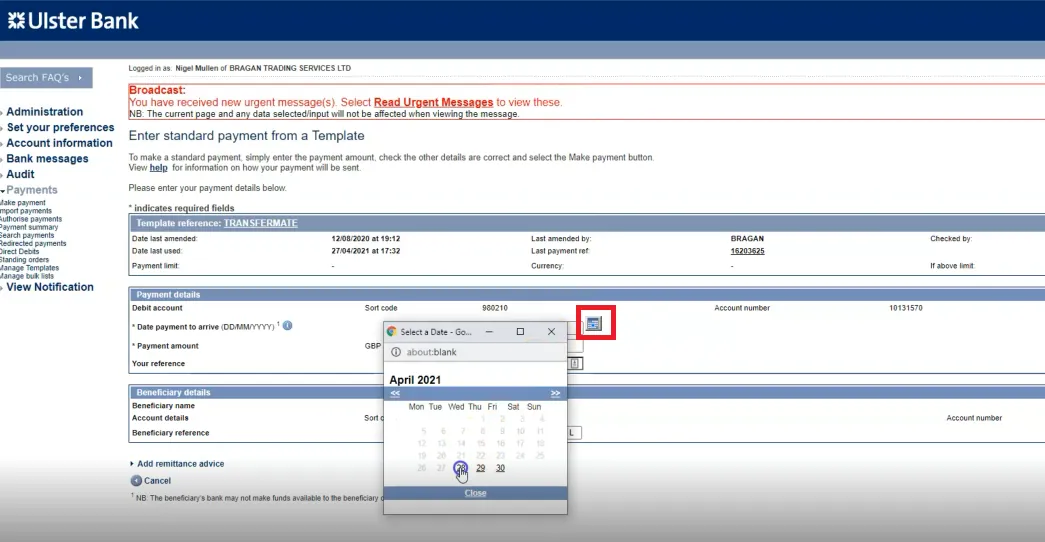This screenshot has width=1045, height=542.
Task: Click the help link in instructions
Action: tap(159, 168)
